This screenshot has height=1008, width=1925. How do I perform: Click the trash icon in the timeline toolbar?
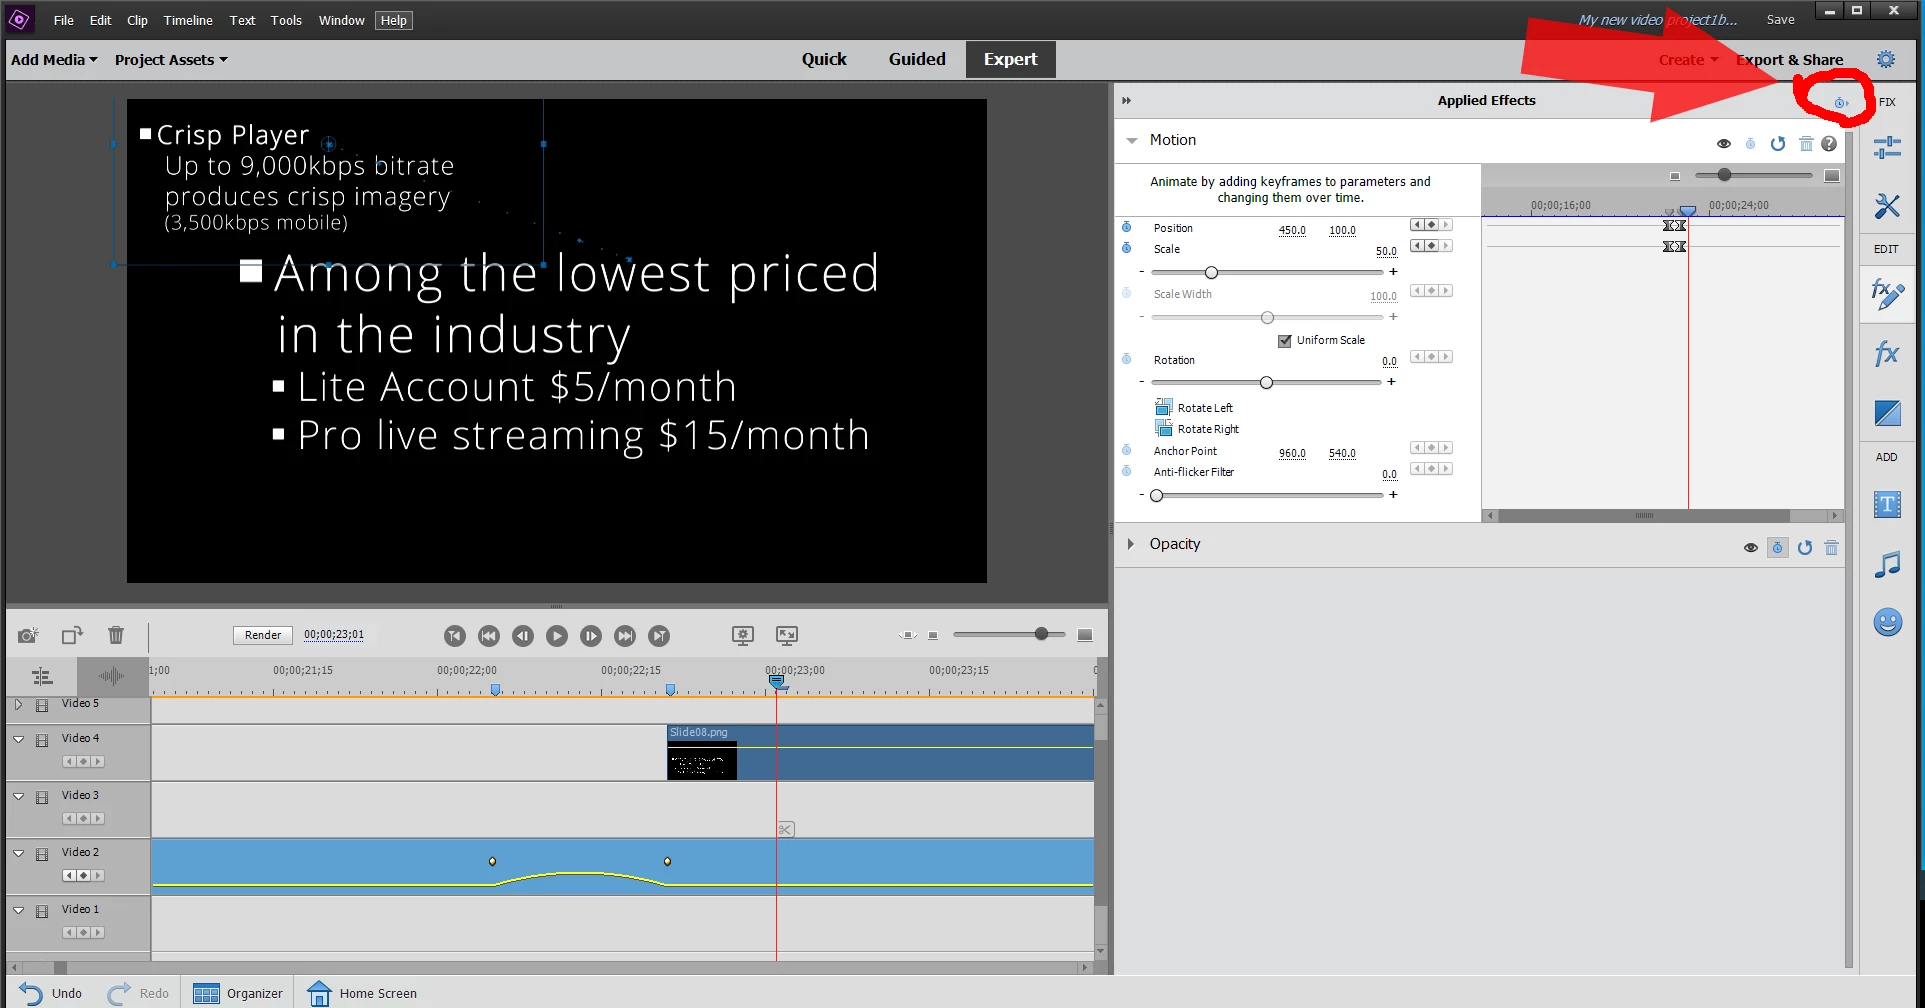click(x=116, y=635)
